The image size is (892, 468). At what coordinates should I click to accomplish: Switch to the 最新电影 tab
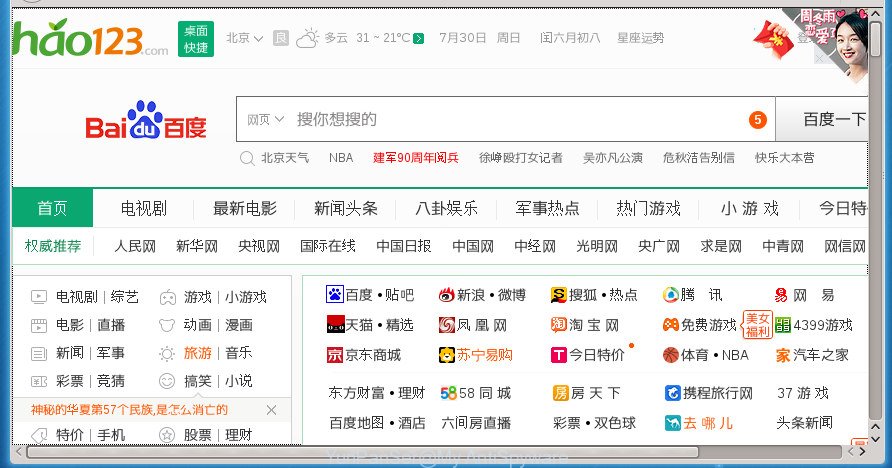245,208
